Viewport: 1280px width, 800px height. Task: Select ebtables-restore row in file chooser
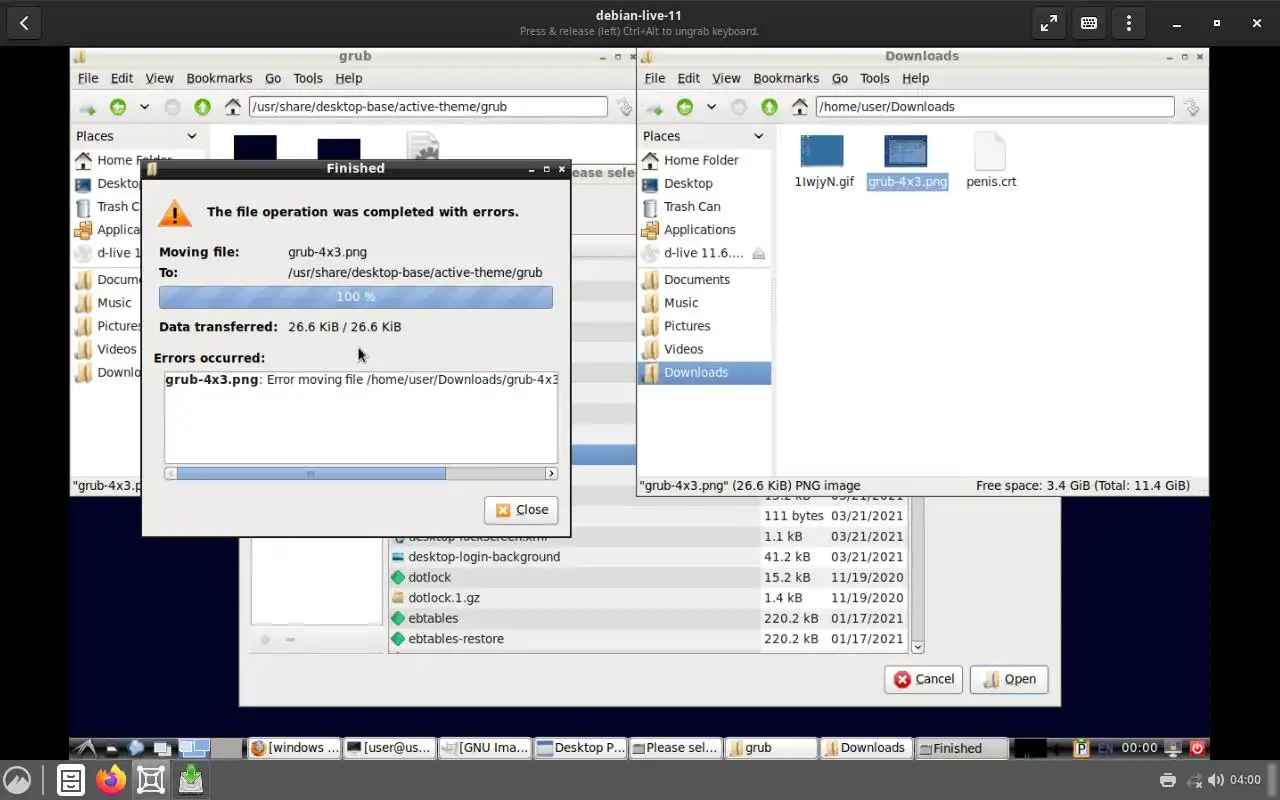point(649,639)
